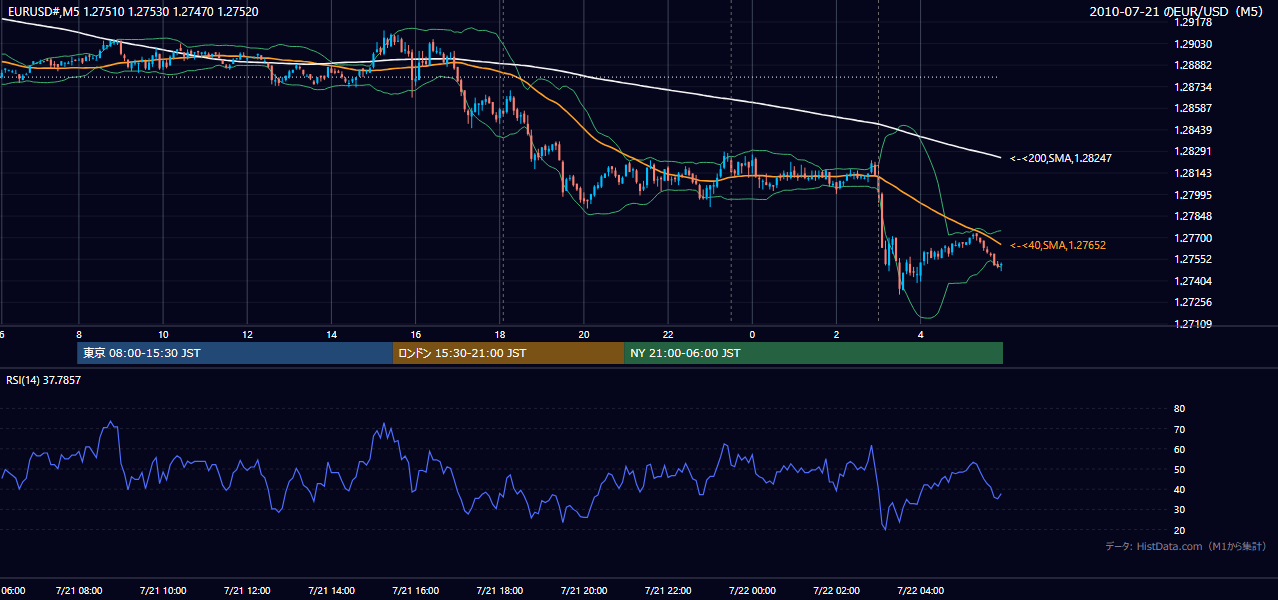
Task: Click price axis value 1.27700
Action: [x=1193, y=238]
